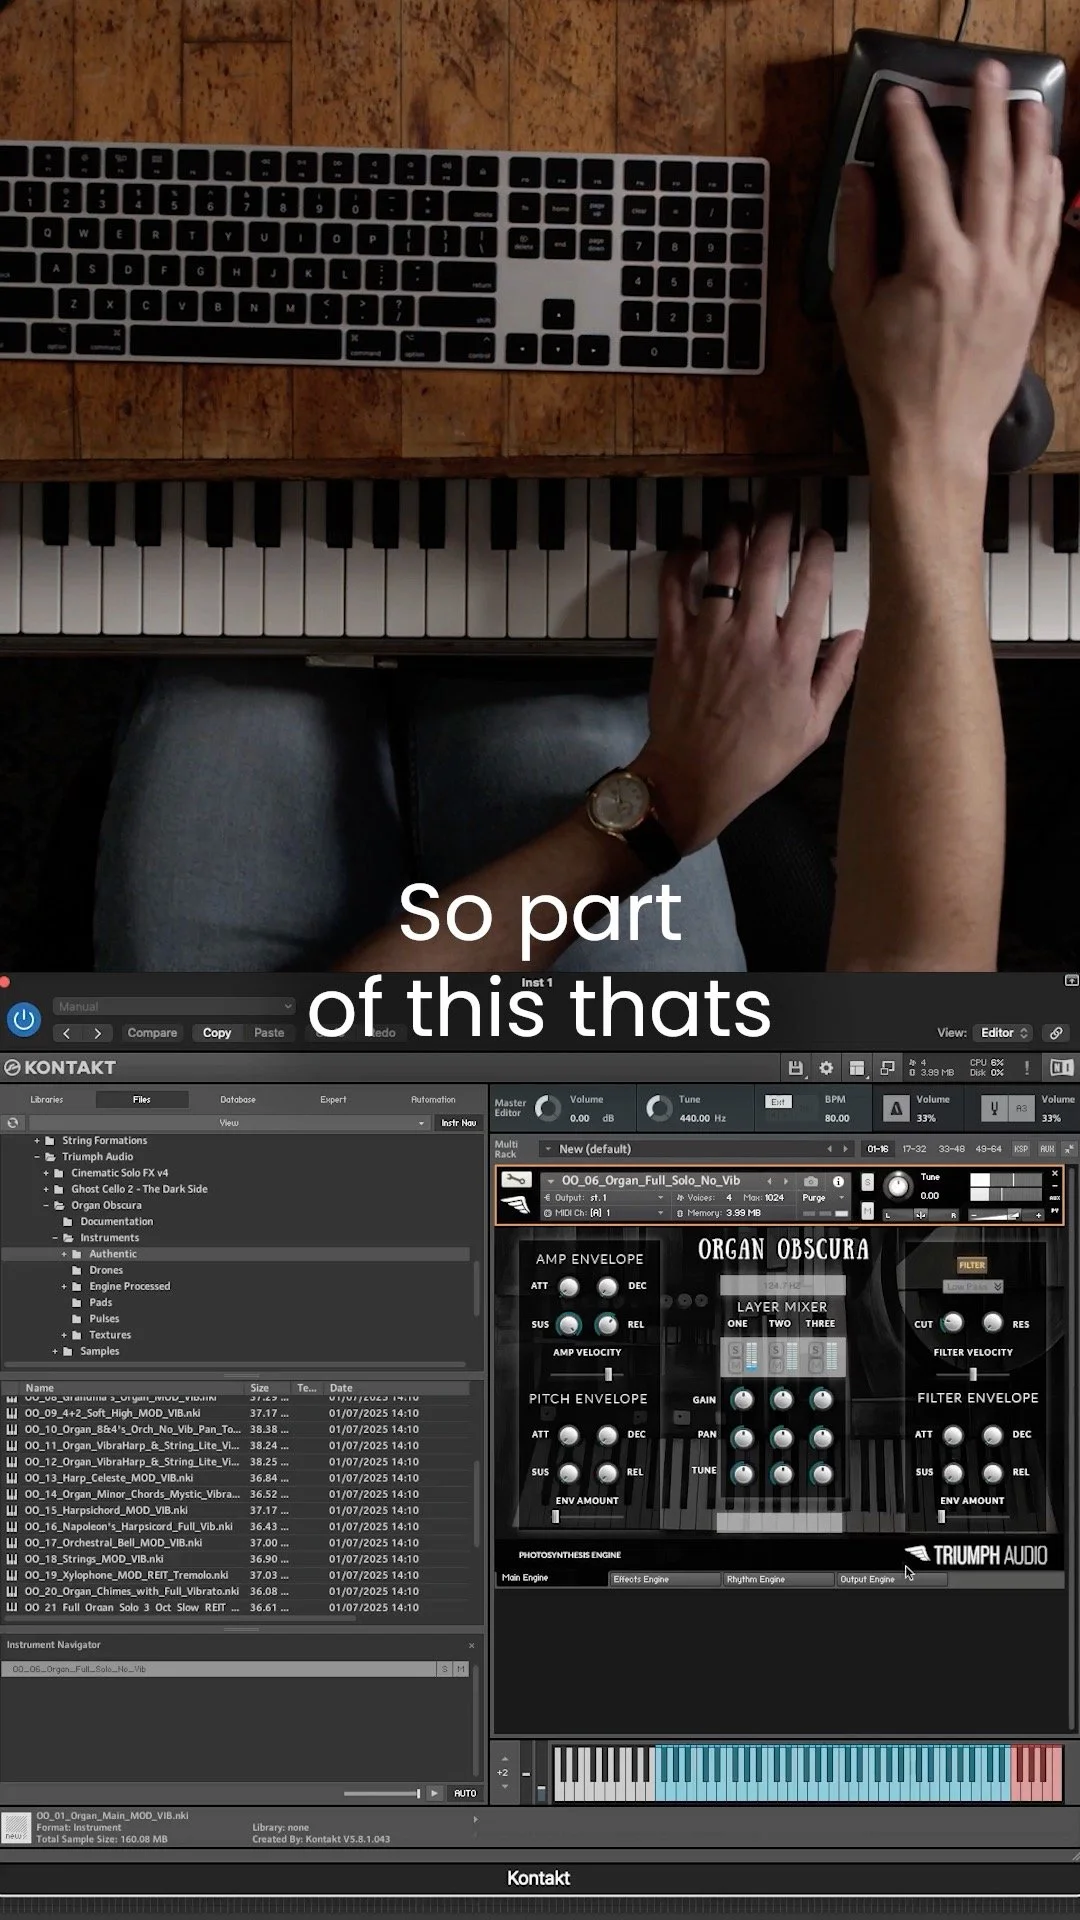Open the Low Pass filter type dropdown
The height and width of the screenshot is (1920, 1080).
[972, 1287]
